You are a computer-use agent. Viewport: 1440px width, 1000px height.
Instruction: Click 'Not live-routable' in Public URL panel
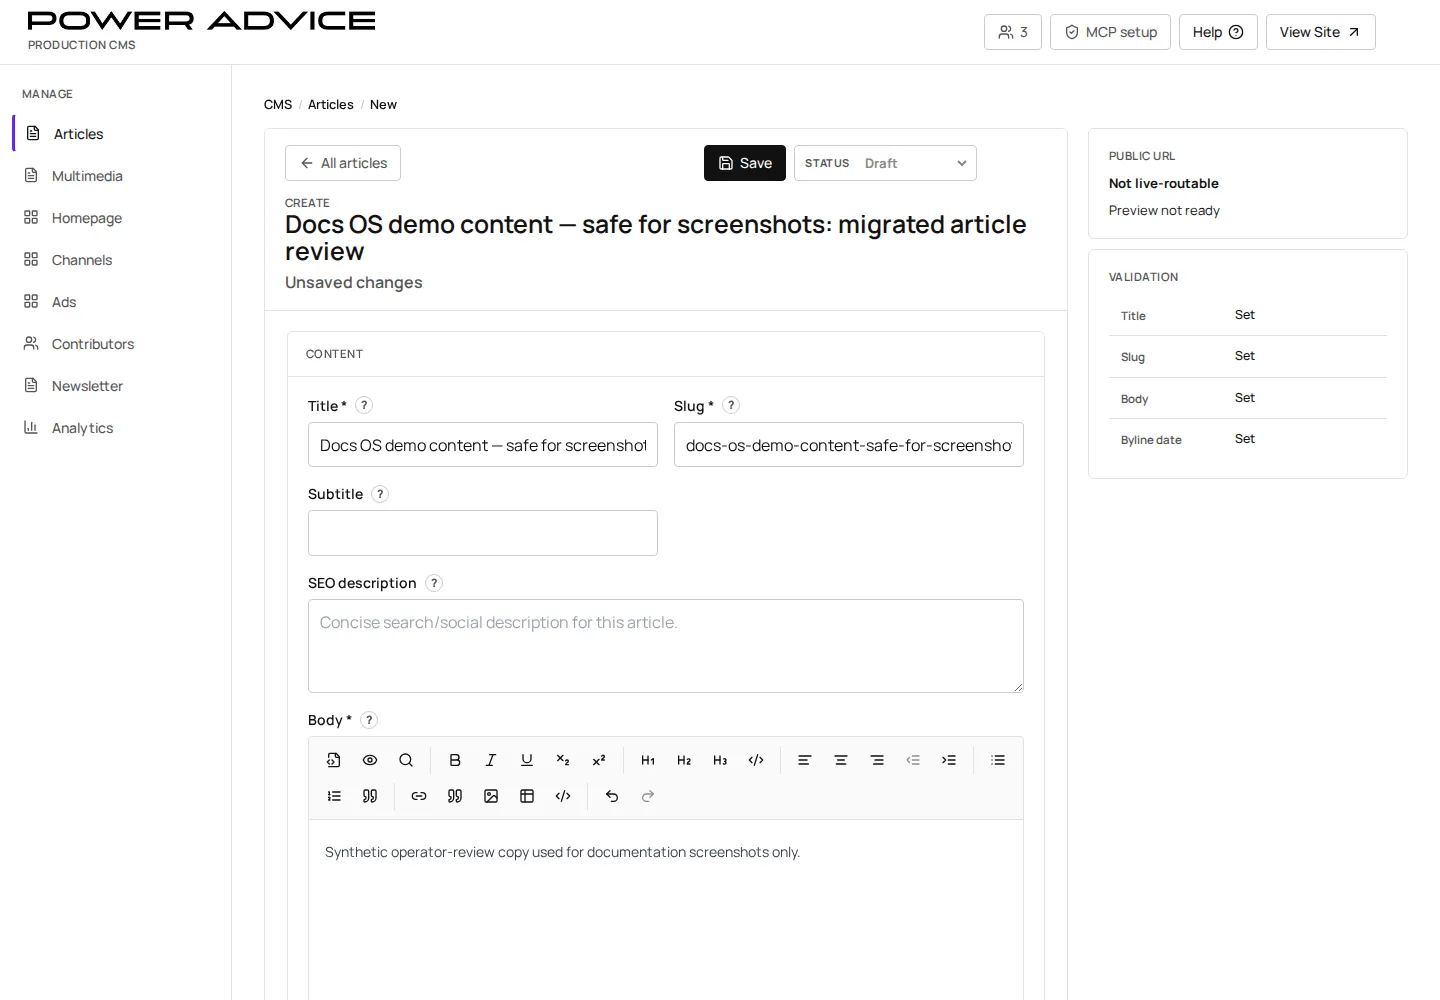click(x=1164, y=183)
